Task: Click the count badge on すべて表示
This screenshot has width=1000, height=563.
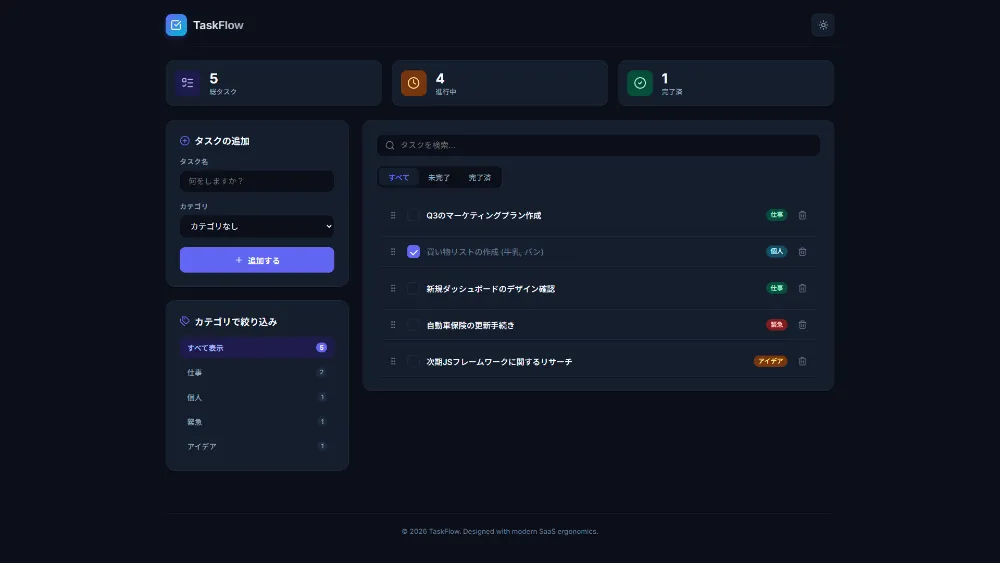Action: [x=321, y=347]
